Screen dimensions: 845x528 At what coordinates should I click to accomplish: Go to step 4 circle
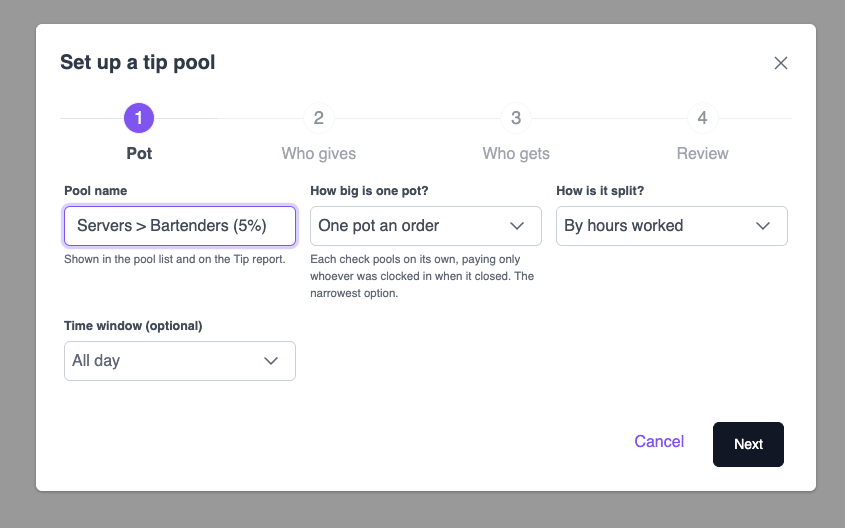[702, 118]
